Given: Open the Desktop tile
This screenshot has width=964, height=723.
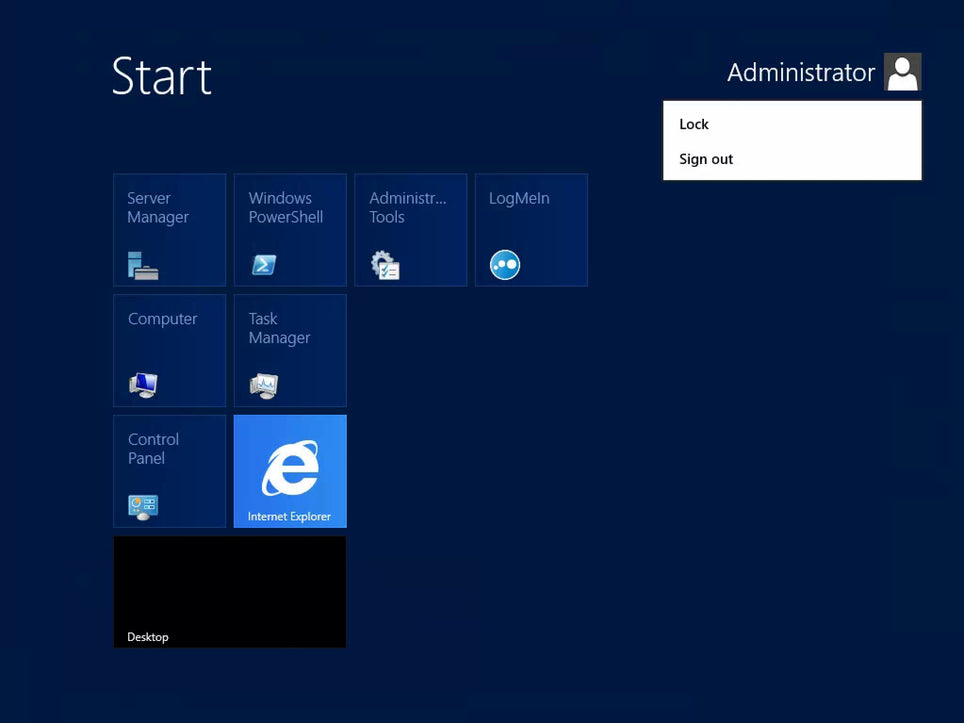Looking at the screenshot, I should tap(230, 591).
